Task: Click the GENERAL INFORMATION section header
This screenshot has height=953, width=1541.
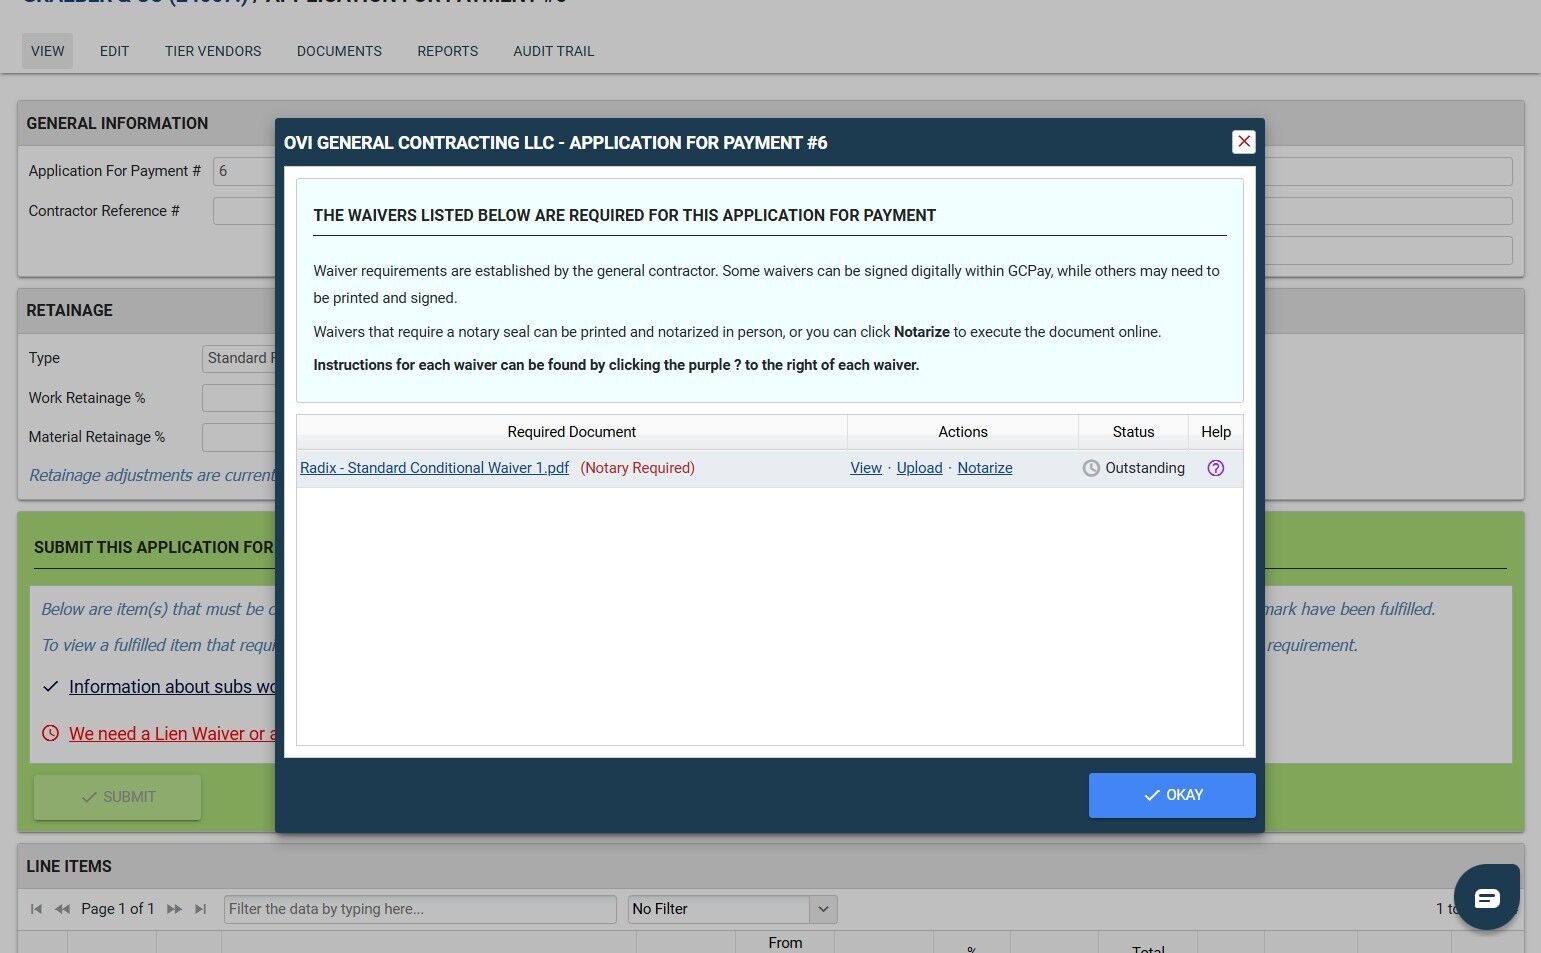Action: pyautogui.click(x=117, y=123)
